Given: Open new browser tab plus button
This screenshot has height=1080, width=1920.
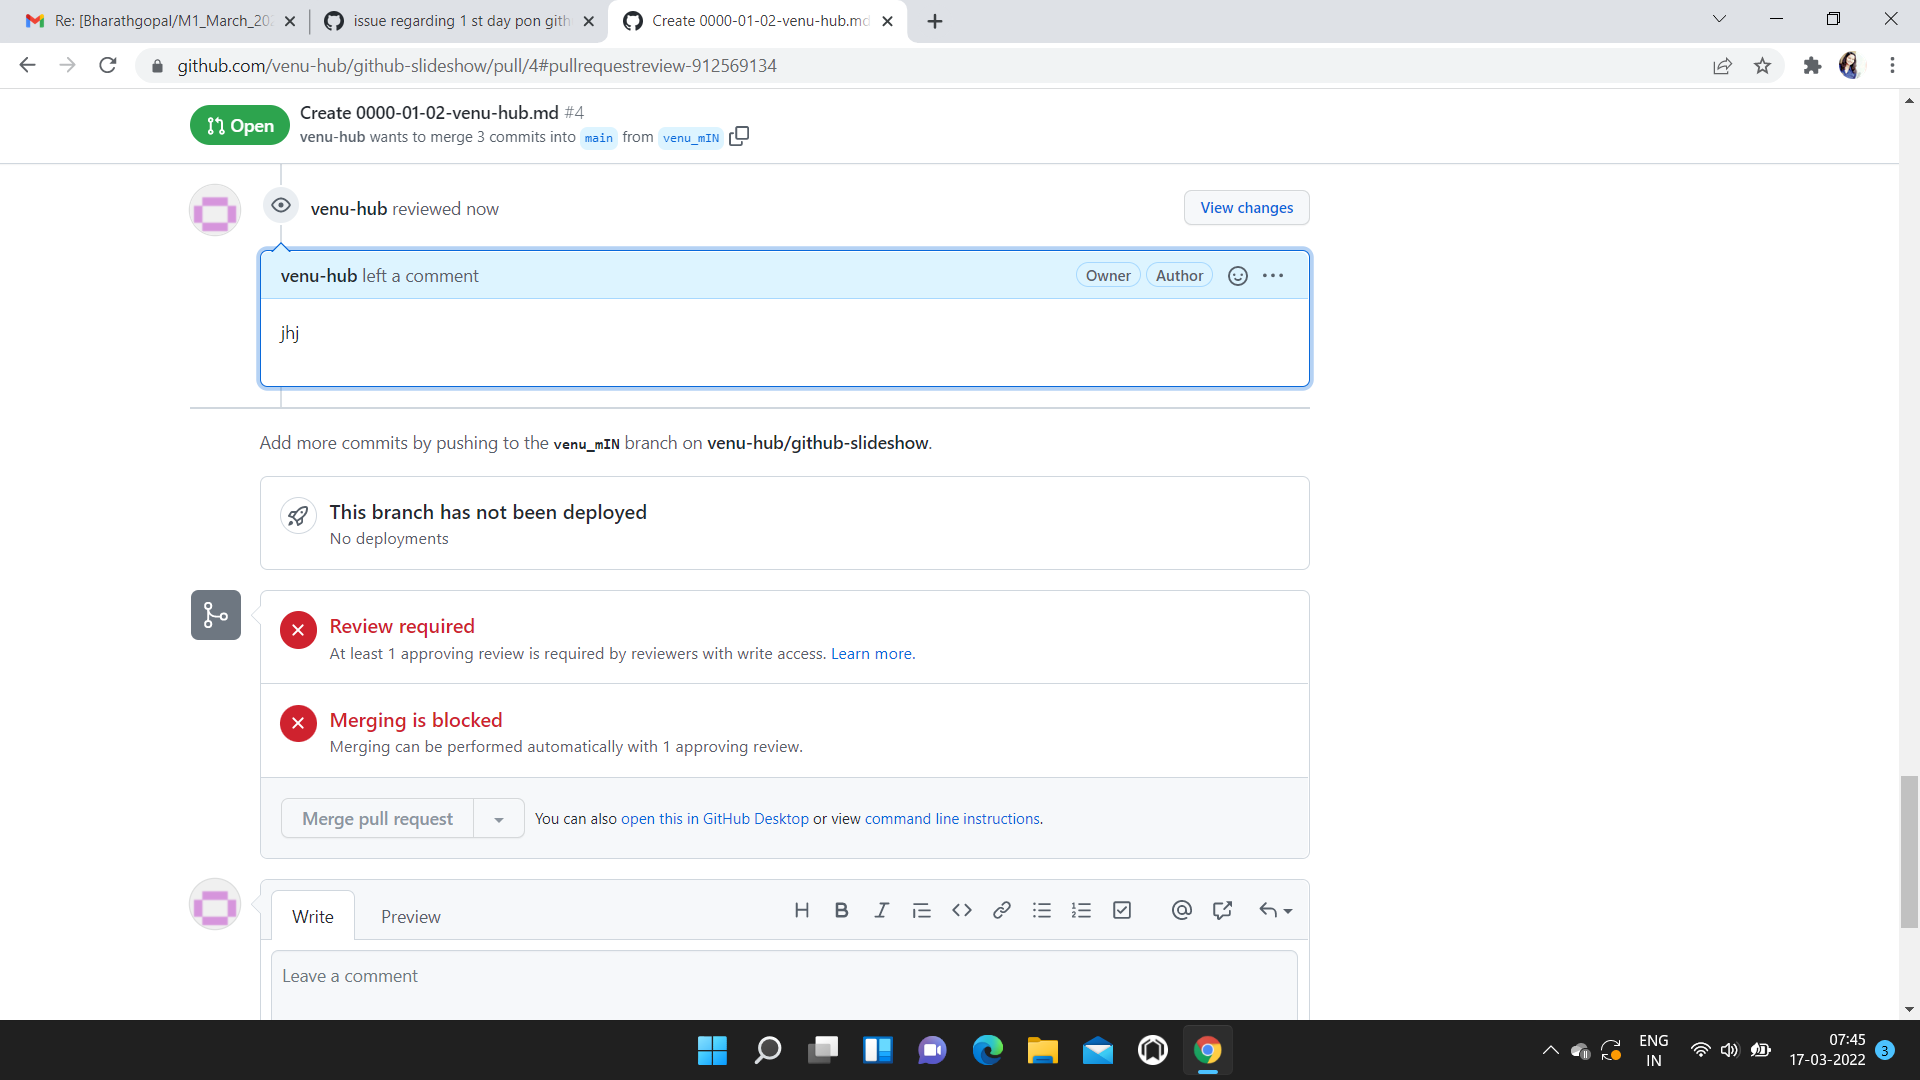Looking at the screenshot, I should click(934, 21).
